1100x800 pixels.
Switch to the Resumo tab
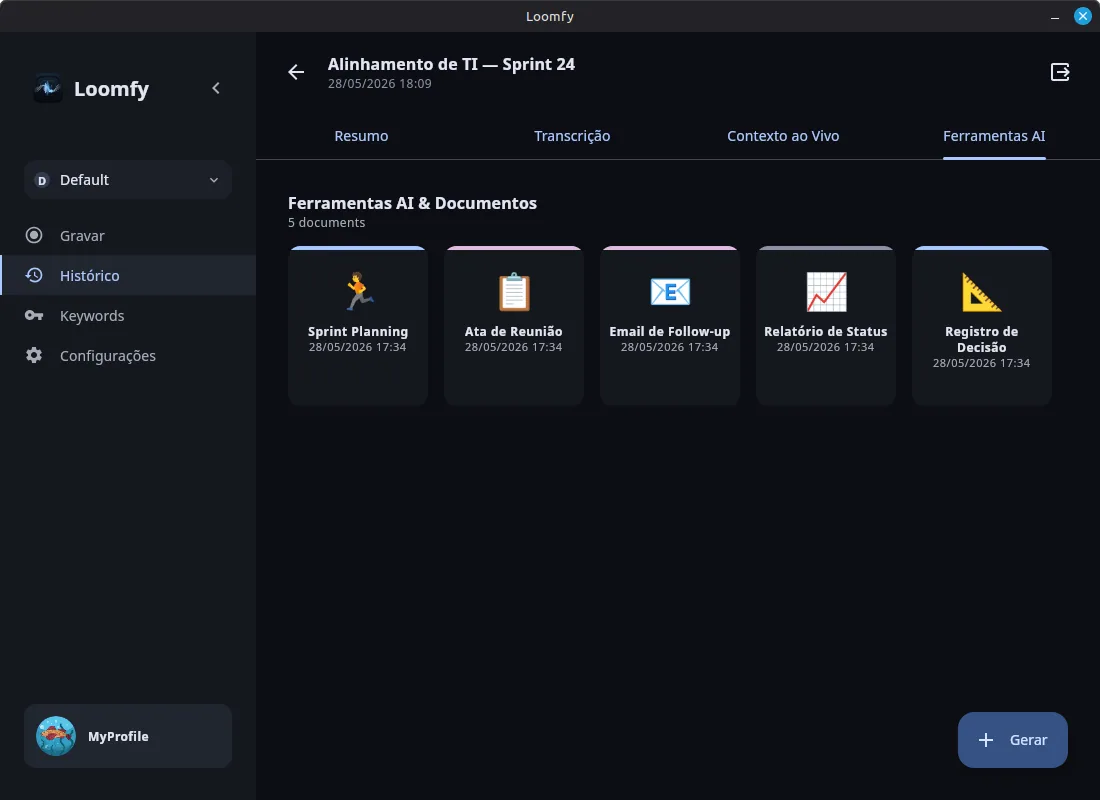(361, 136)
